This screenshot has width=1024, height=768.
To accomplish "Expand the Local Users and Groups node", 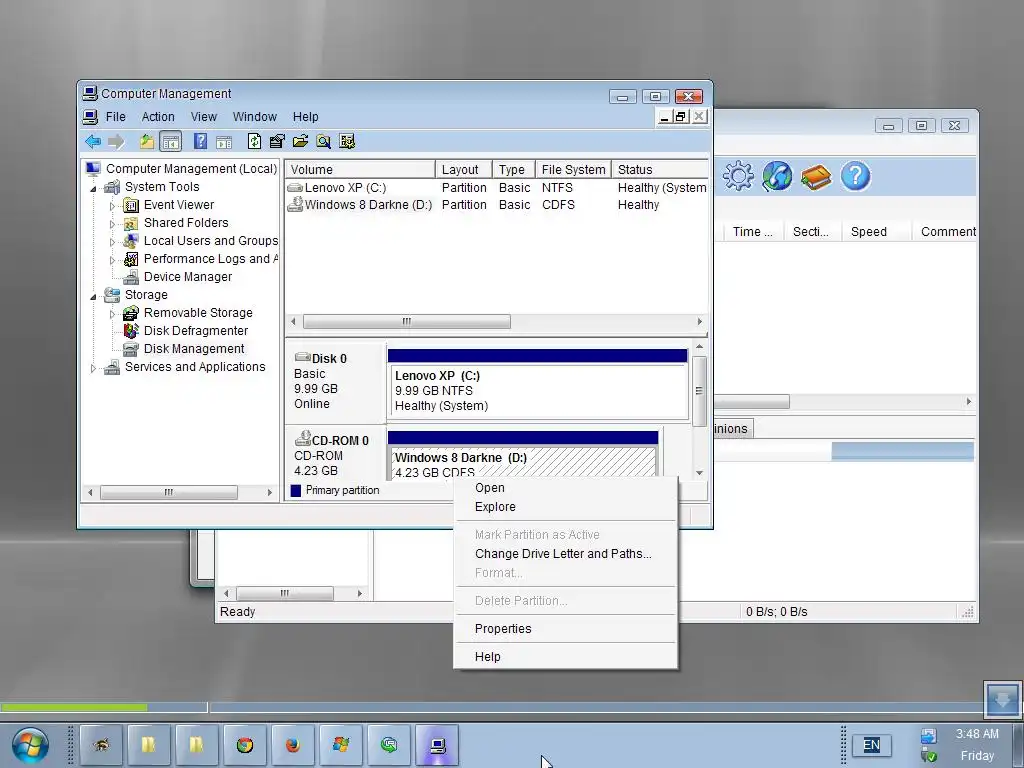I will pos(112,242).
